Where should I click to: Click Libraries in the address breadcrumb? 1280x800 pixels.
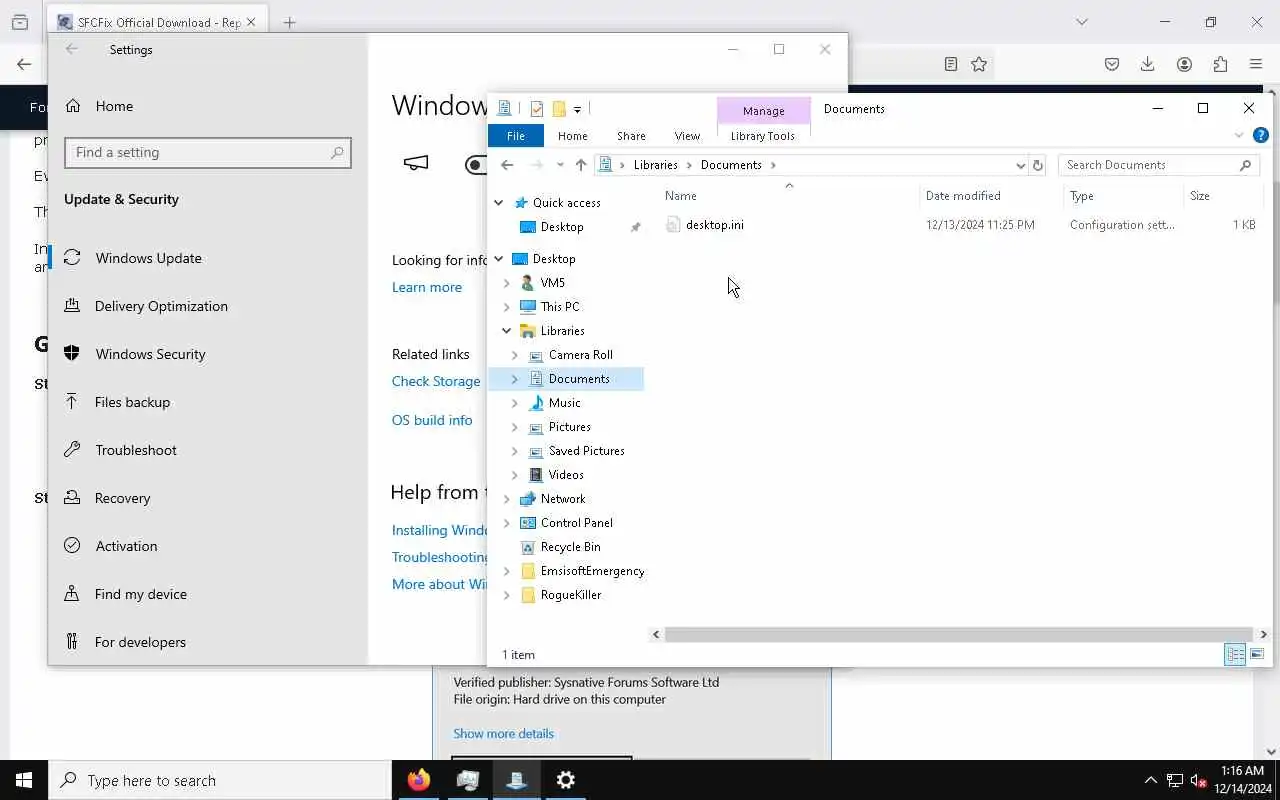point(655,165)
